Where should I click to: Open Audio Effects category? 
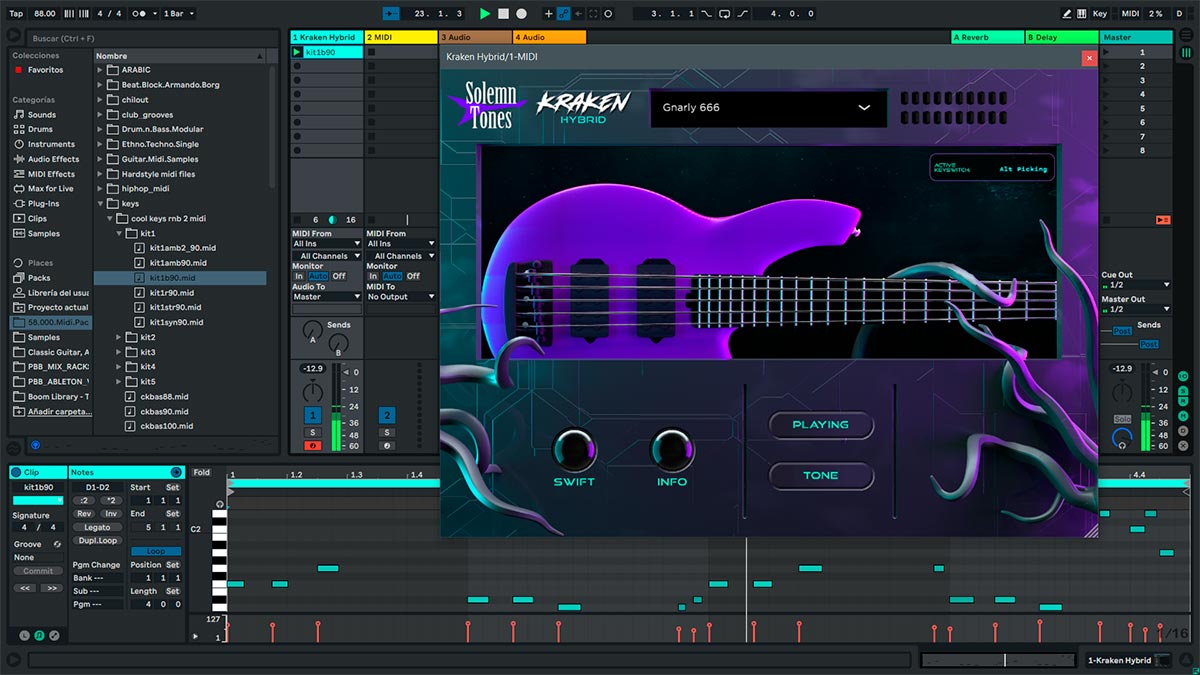53,159
